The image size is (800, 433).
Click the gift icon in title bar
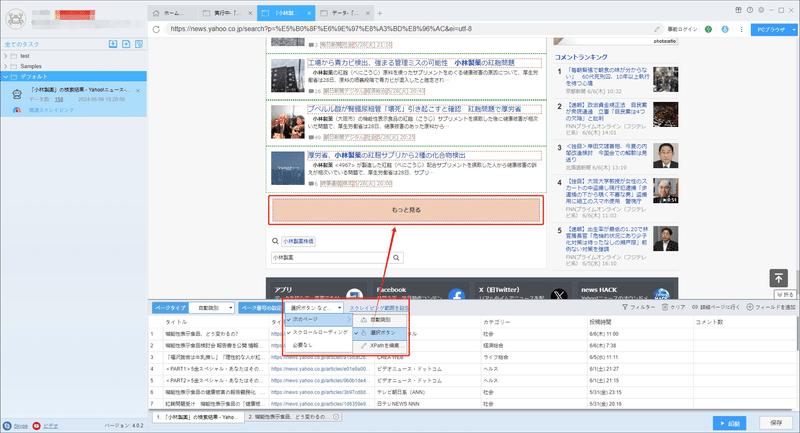coord(738,10)
